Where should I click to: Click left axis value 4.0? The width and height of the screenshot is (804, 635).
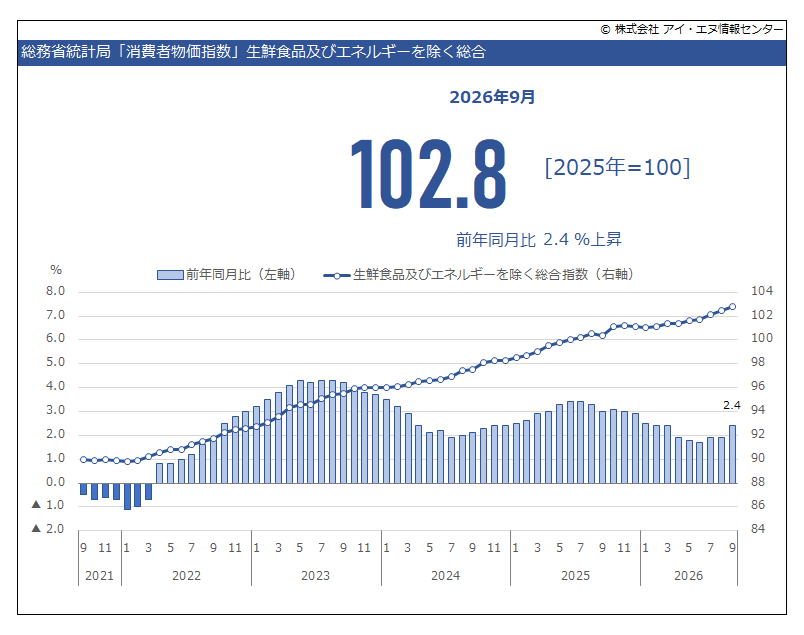(55, 386)
